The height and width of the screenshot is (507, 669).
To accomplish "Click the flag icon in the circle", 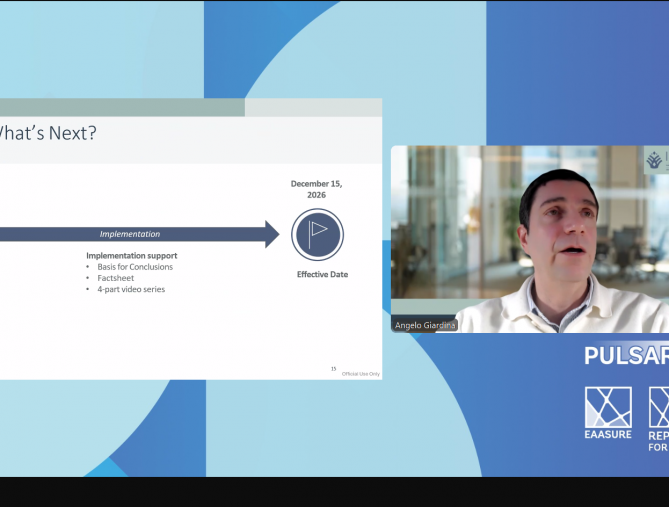I will (x=317, y=235).
